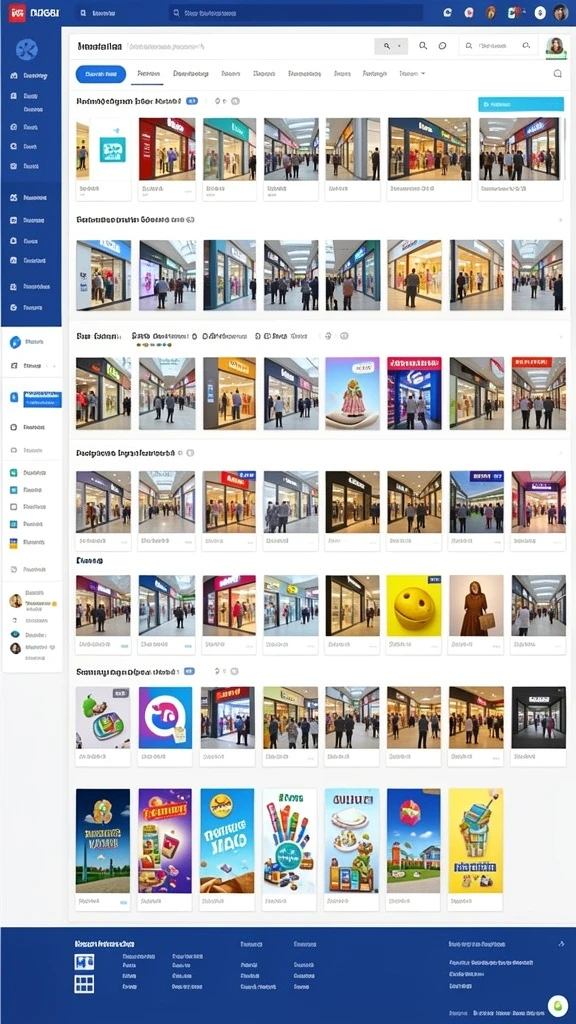Expand the fourth section using its right chevron
Screen dimensions: 576x1024
pyautogui.click(x=560, y=453)
